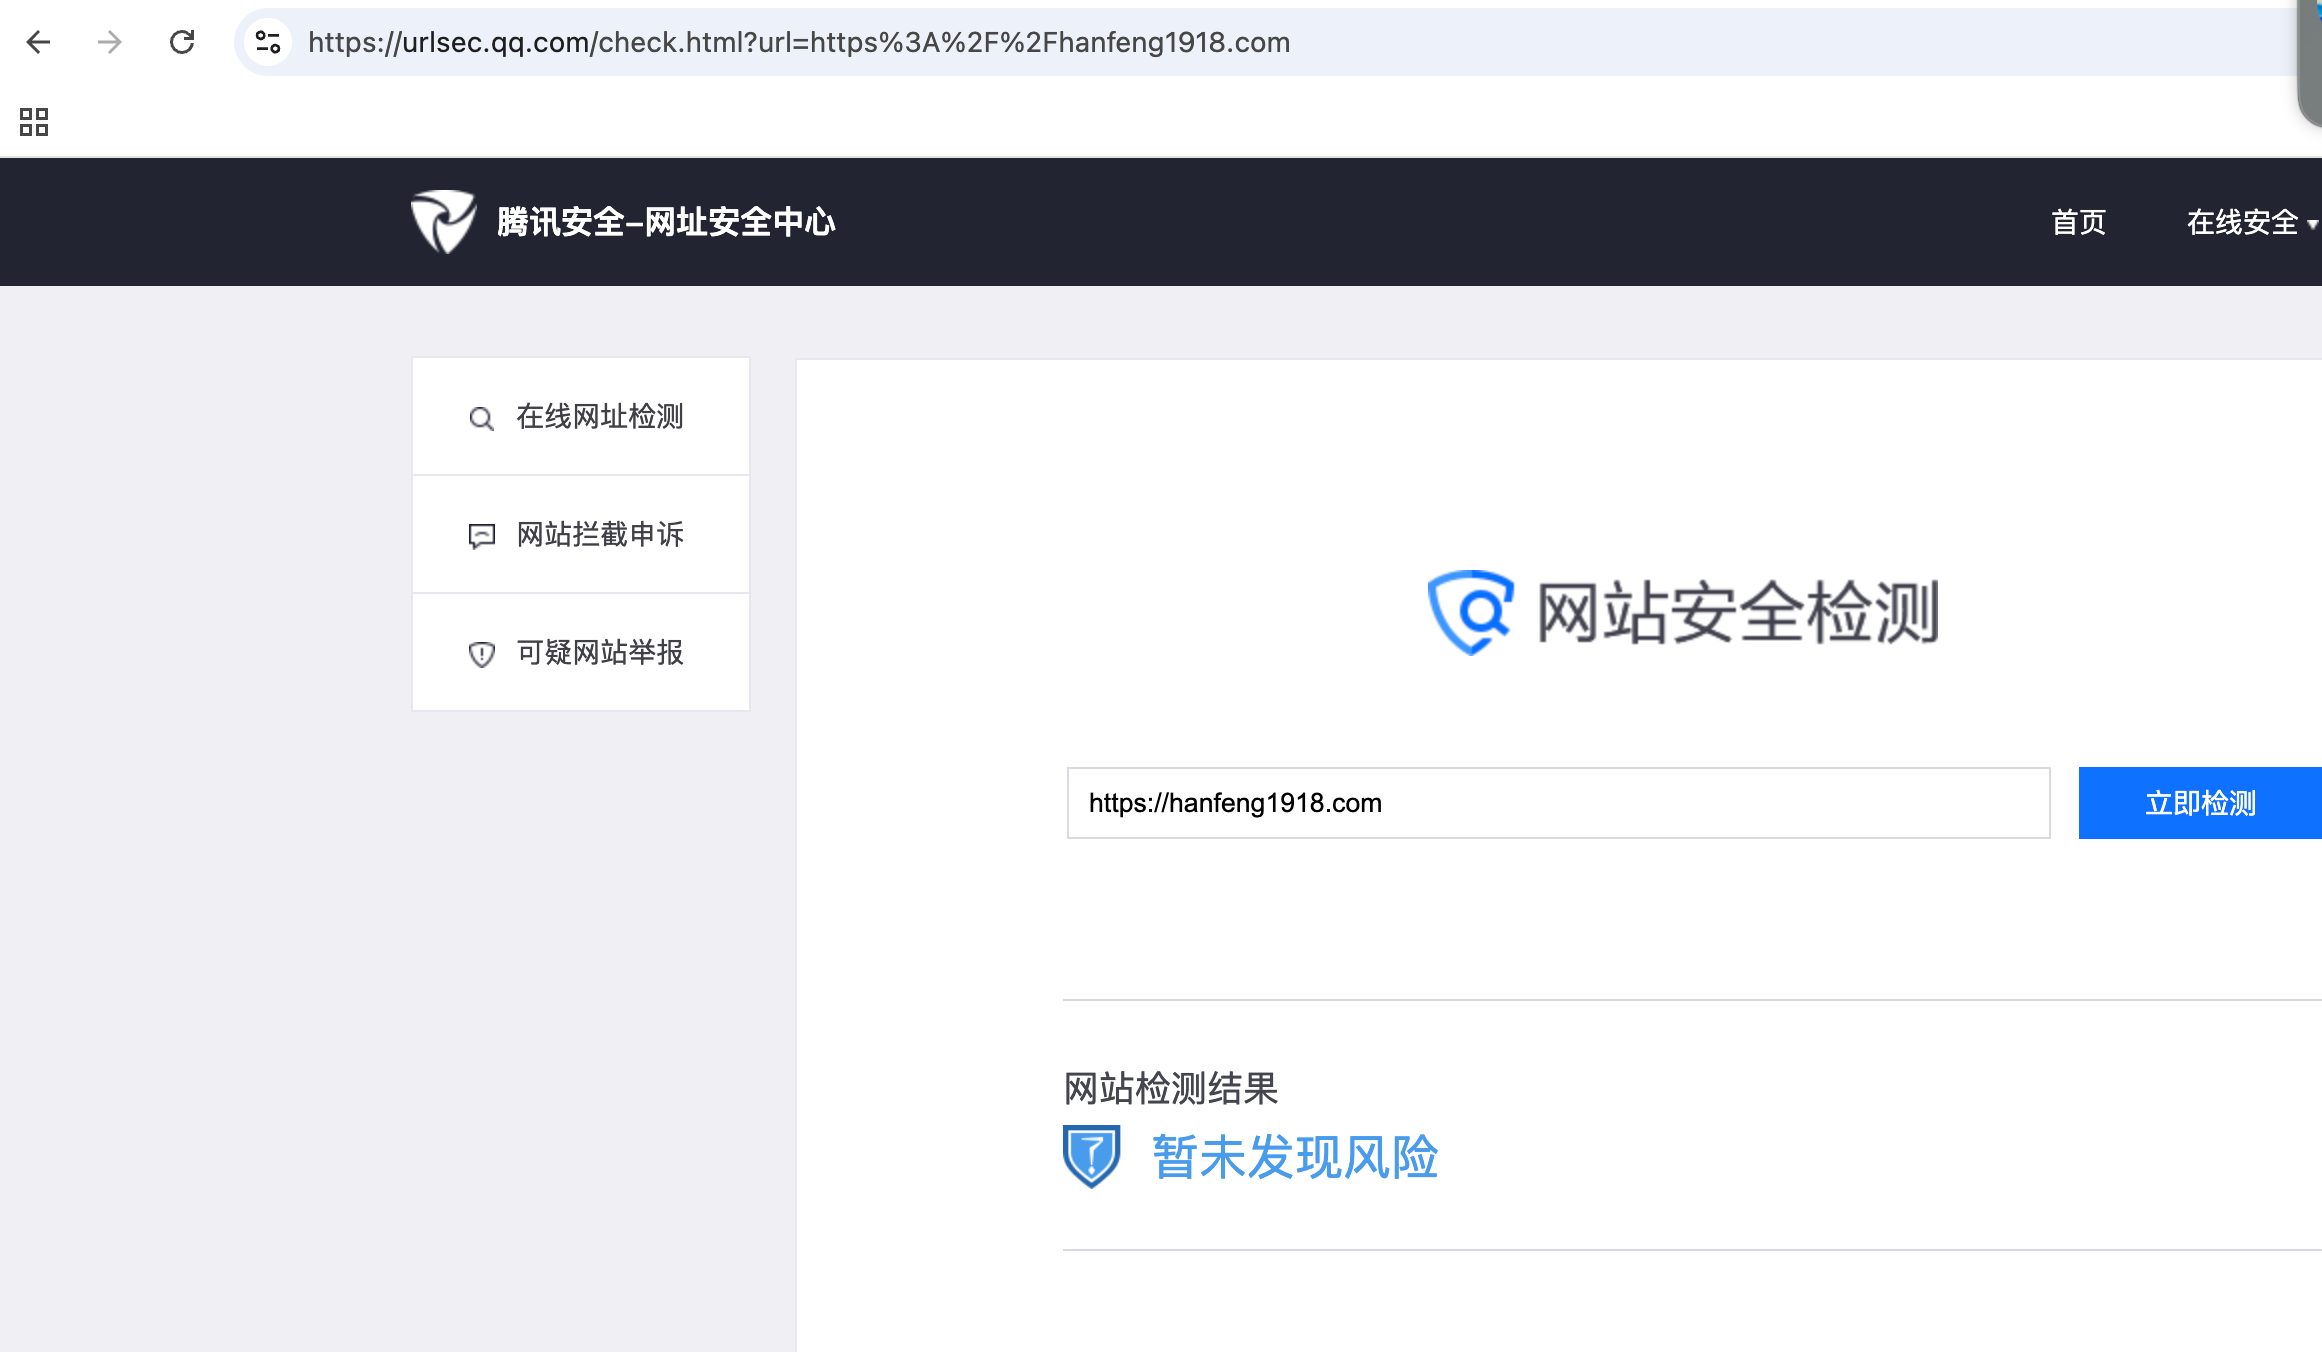Click the 暂未发现风险 result text
Screen dimensions: 2322x1352
[1294, 1157]
